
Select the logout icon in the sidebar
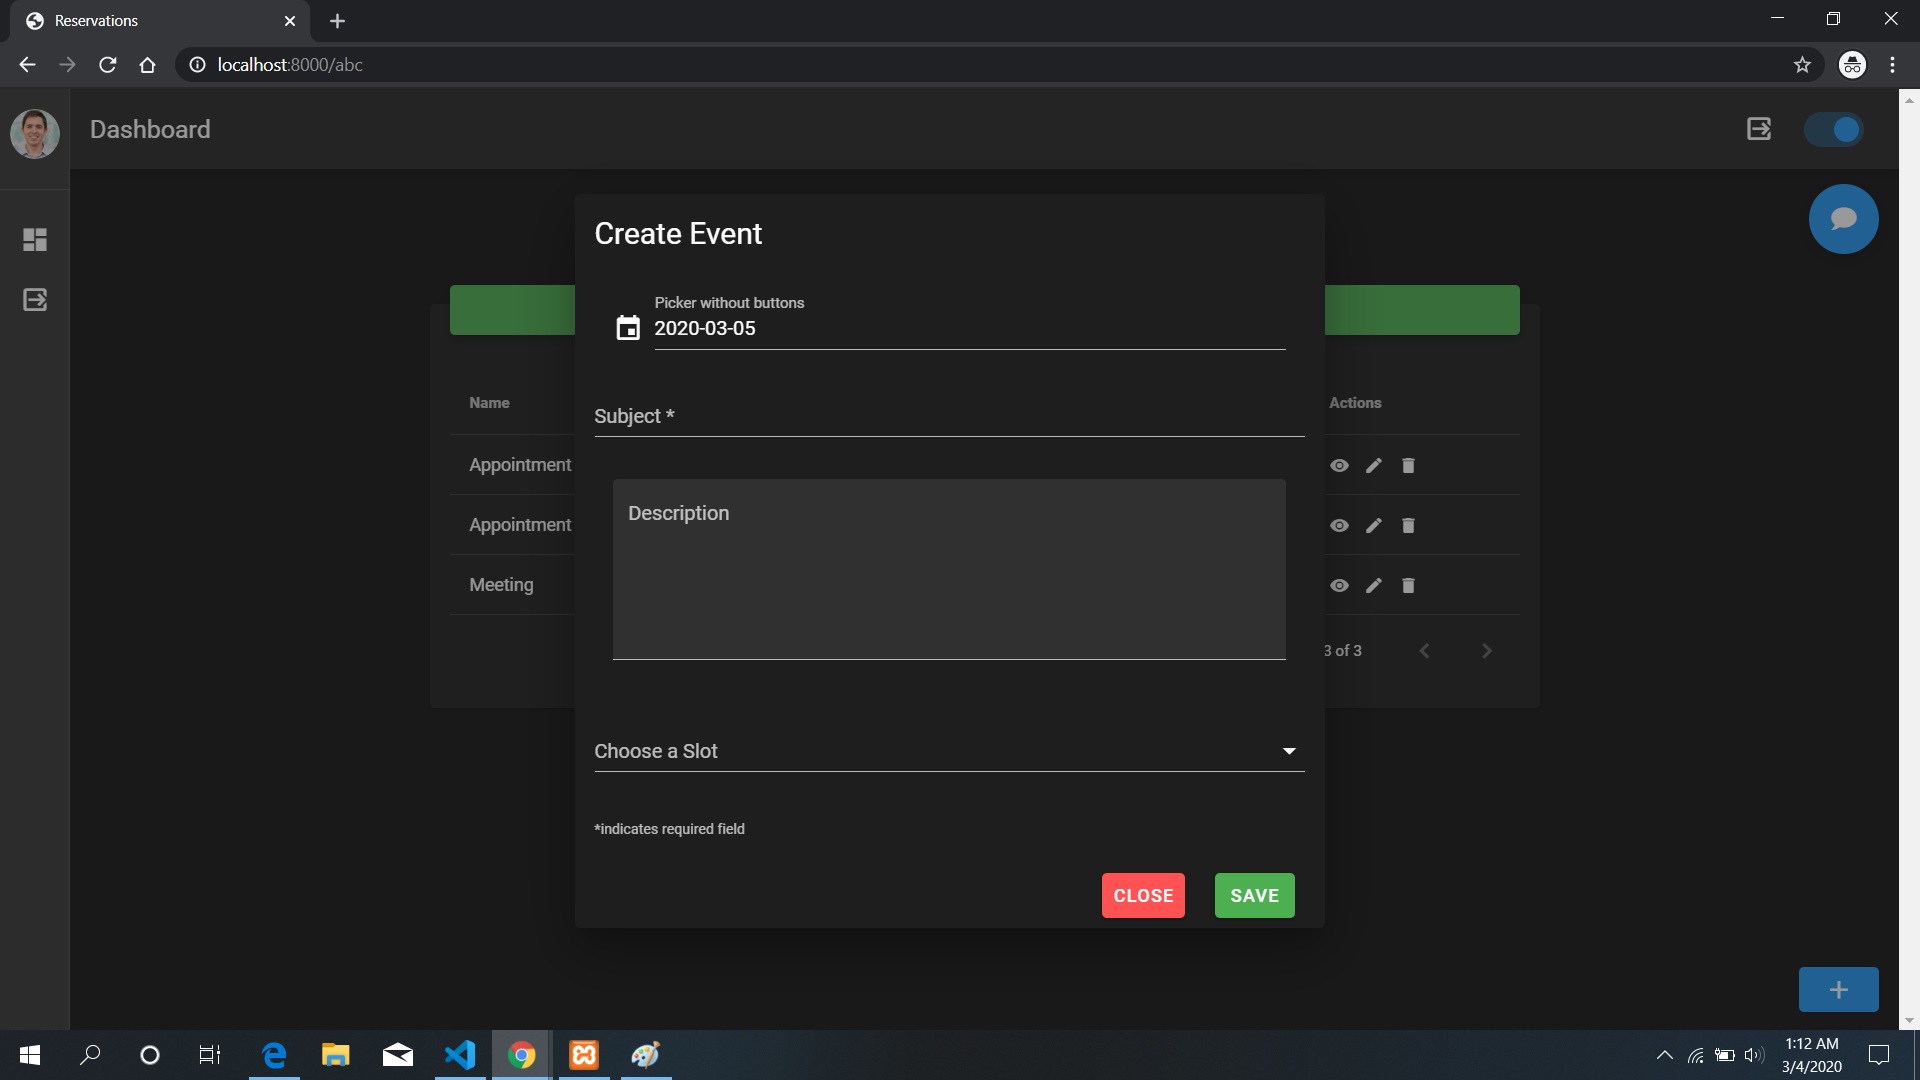coord(34,299)
